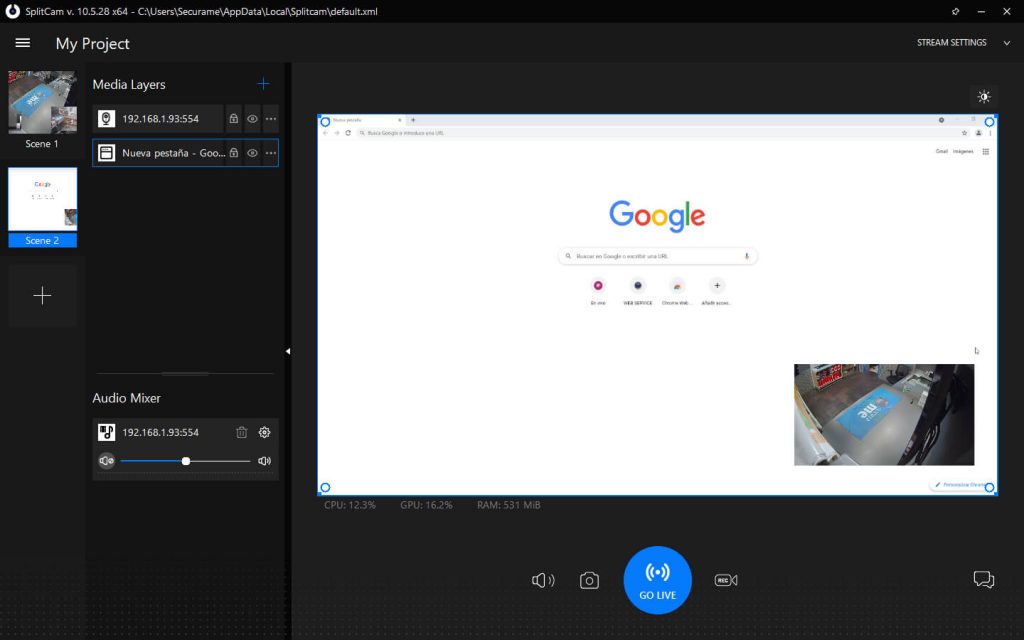Adjust the audio mixer volume slider

point(185,461)
